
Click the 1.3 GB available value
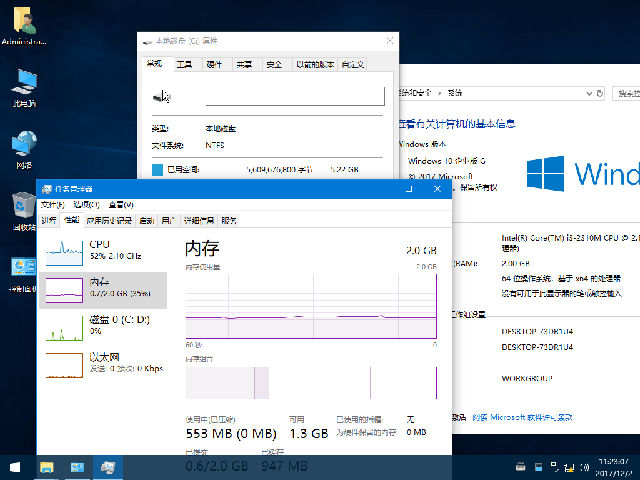[309, 433]
